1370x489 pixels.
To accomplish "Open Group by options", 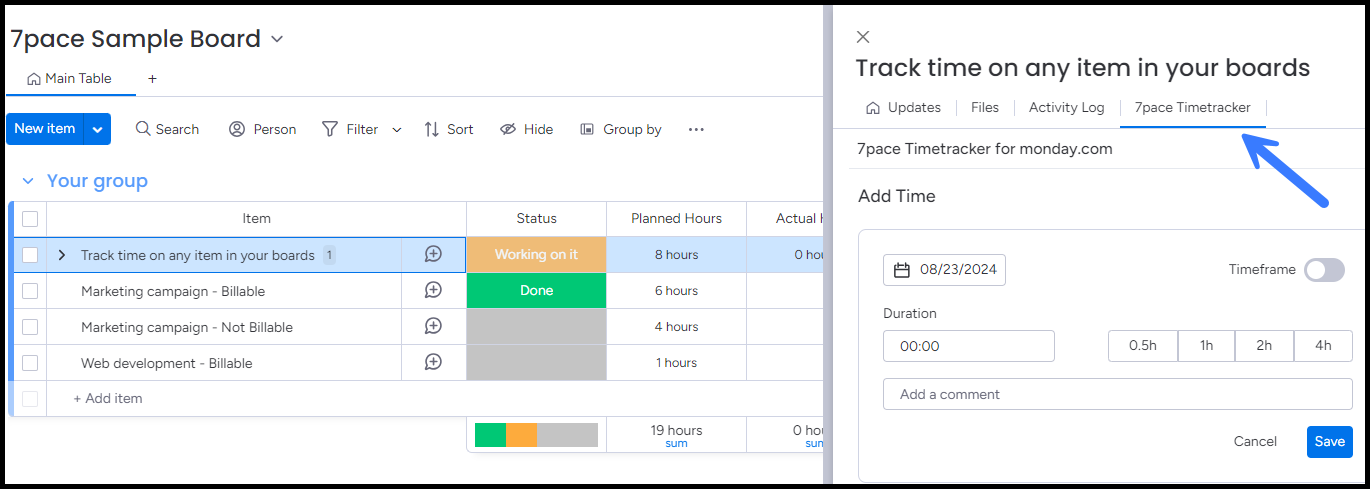I will tap(621, 129).
